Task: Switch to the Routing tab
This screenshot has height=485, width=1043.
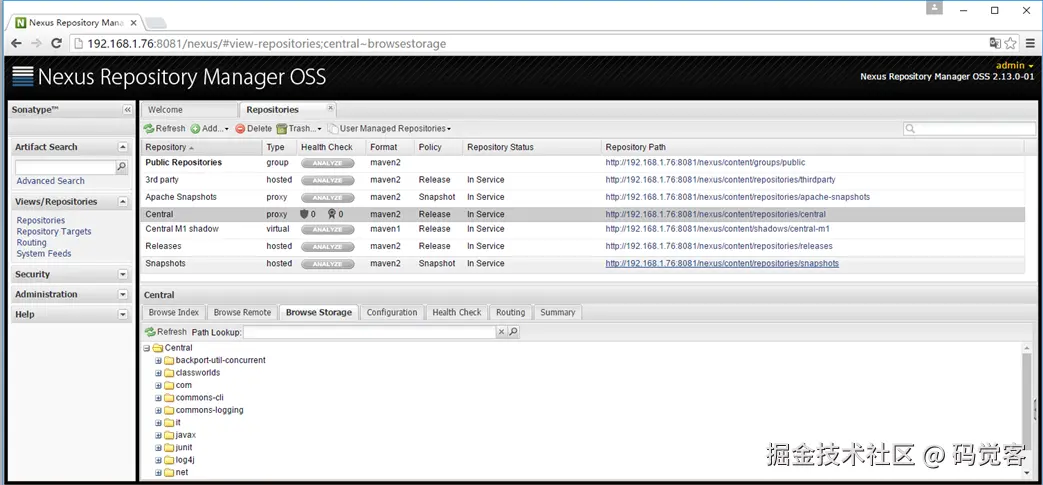Action: 510,312
